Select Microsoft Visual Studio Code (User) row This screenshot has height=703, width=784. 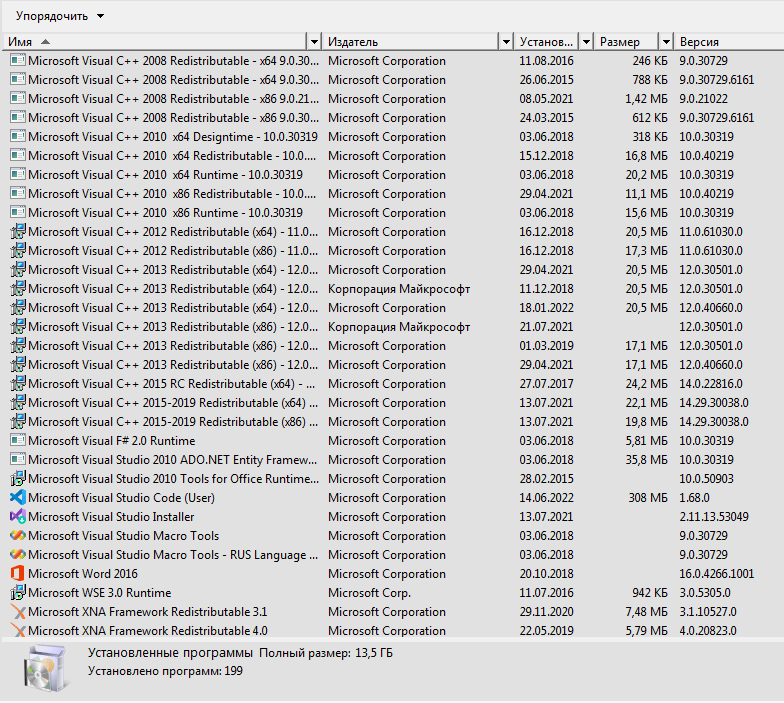pyautogui.click(x=392, y=498)
